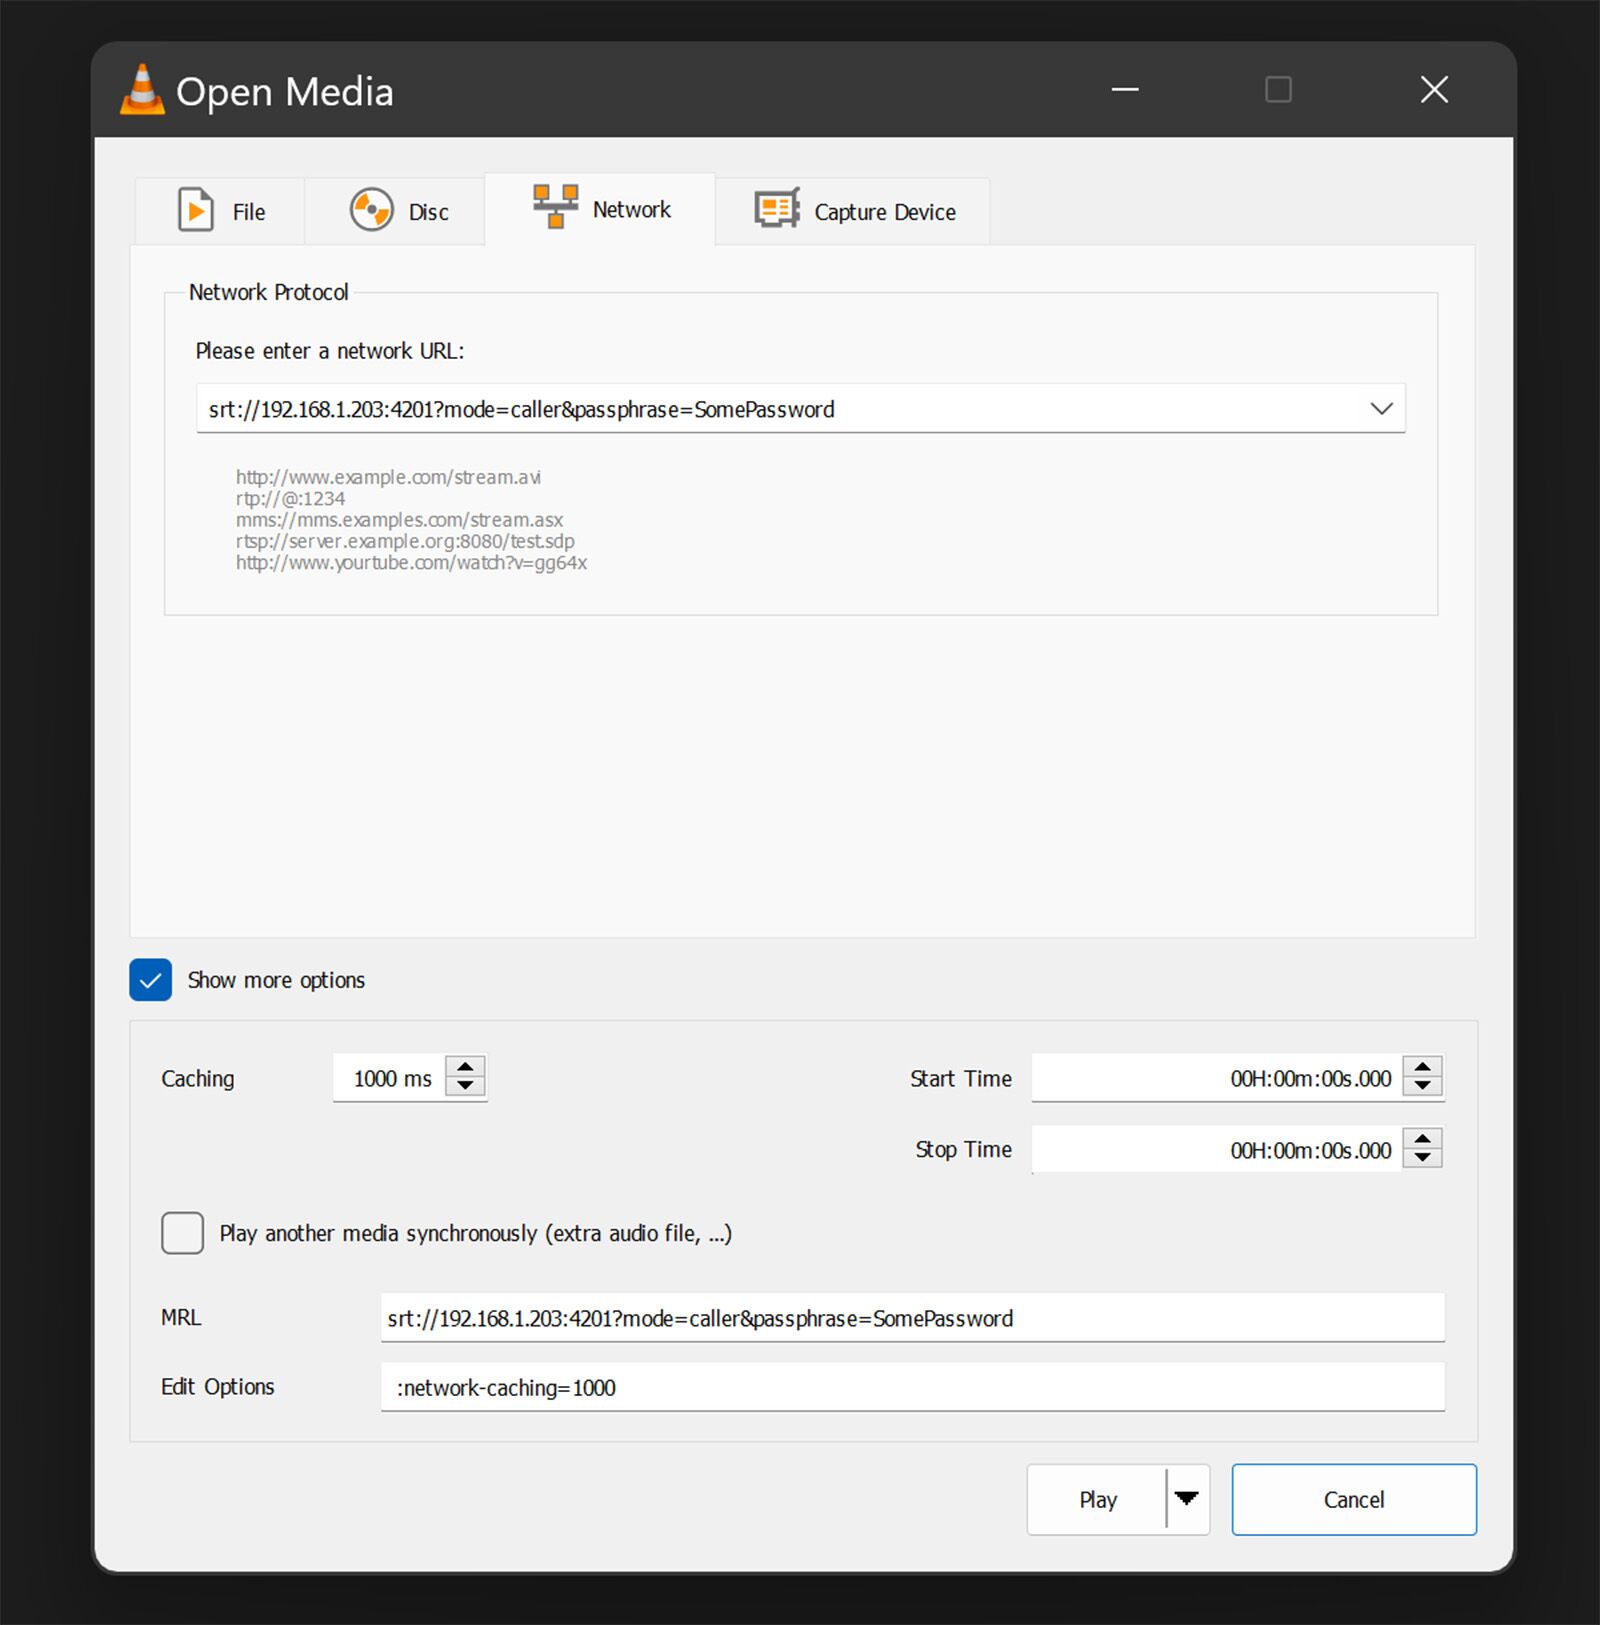Expand the Play button dropdown arrow
This screenshot has height=1625, width=1600.
[x=1187, y=1499]
